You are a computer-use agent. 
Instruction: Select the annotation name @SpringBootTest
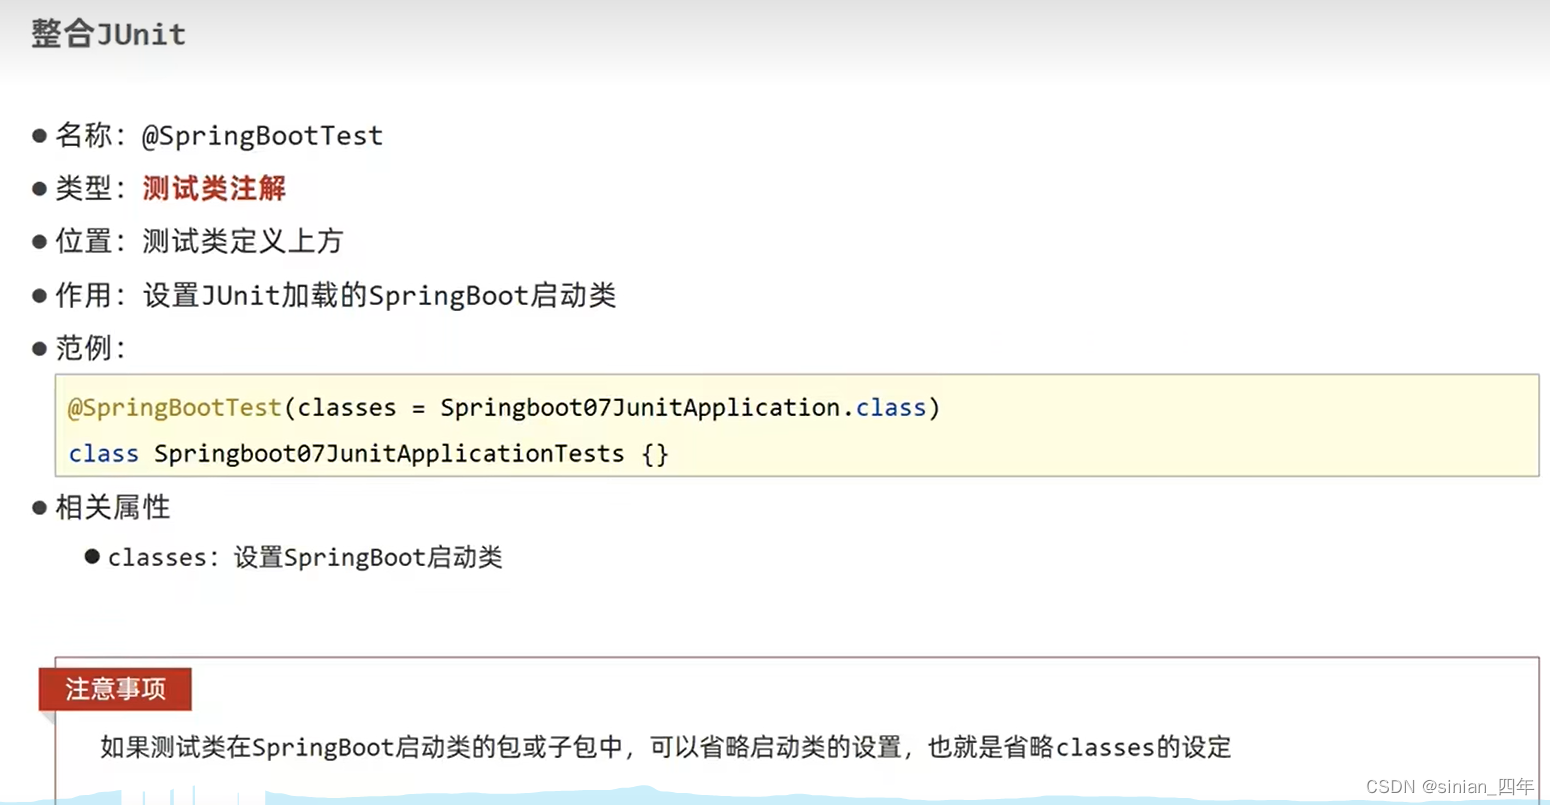(x=262, y=136)
